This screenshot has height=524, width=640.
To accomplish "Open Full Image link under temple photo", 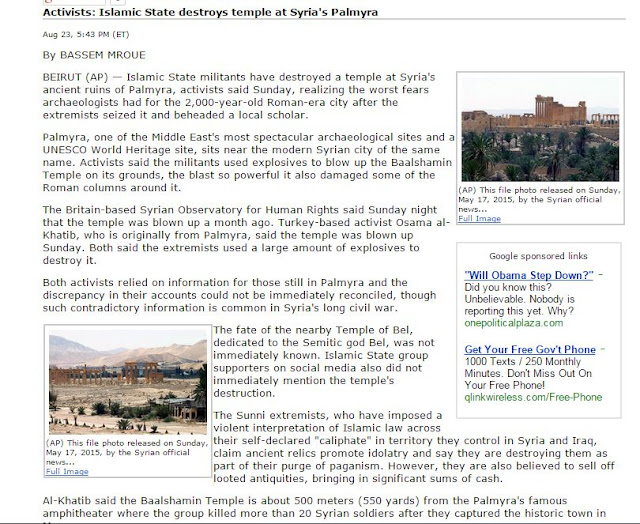I will click(479, 219).
